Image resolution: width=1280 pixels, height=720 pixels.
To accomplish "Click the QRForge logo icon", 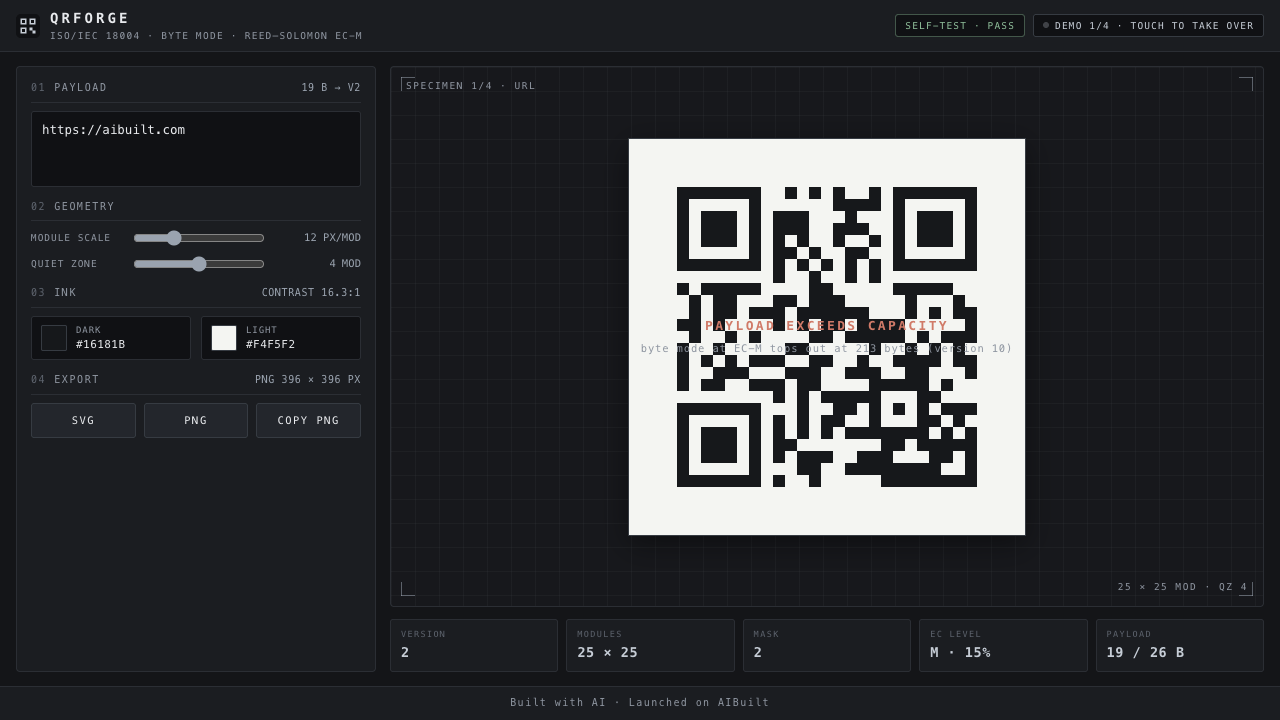I will pos(28,26).
